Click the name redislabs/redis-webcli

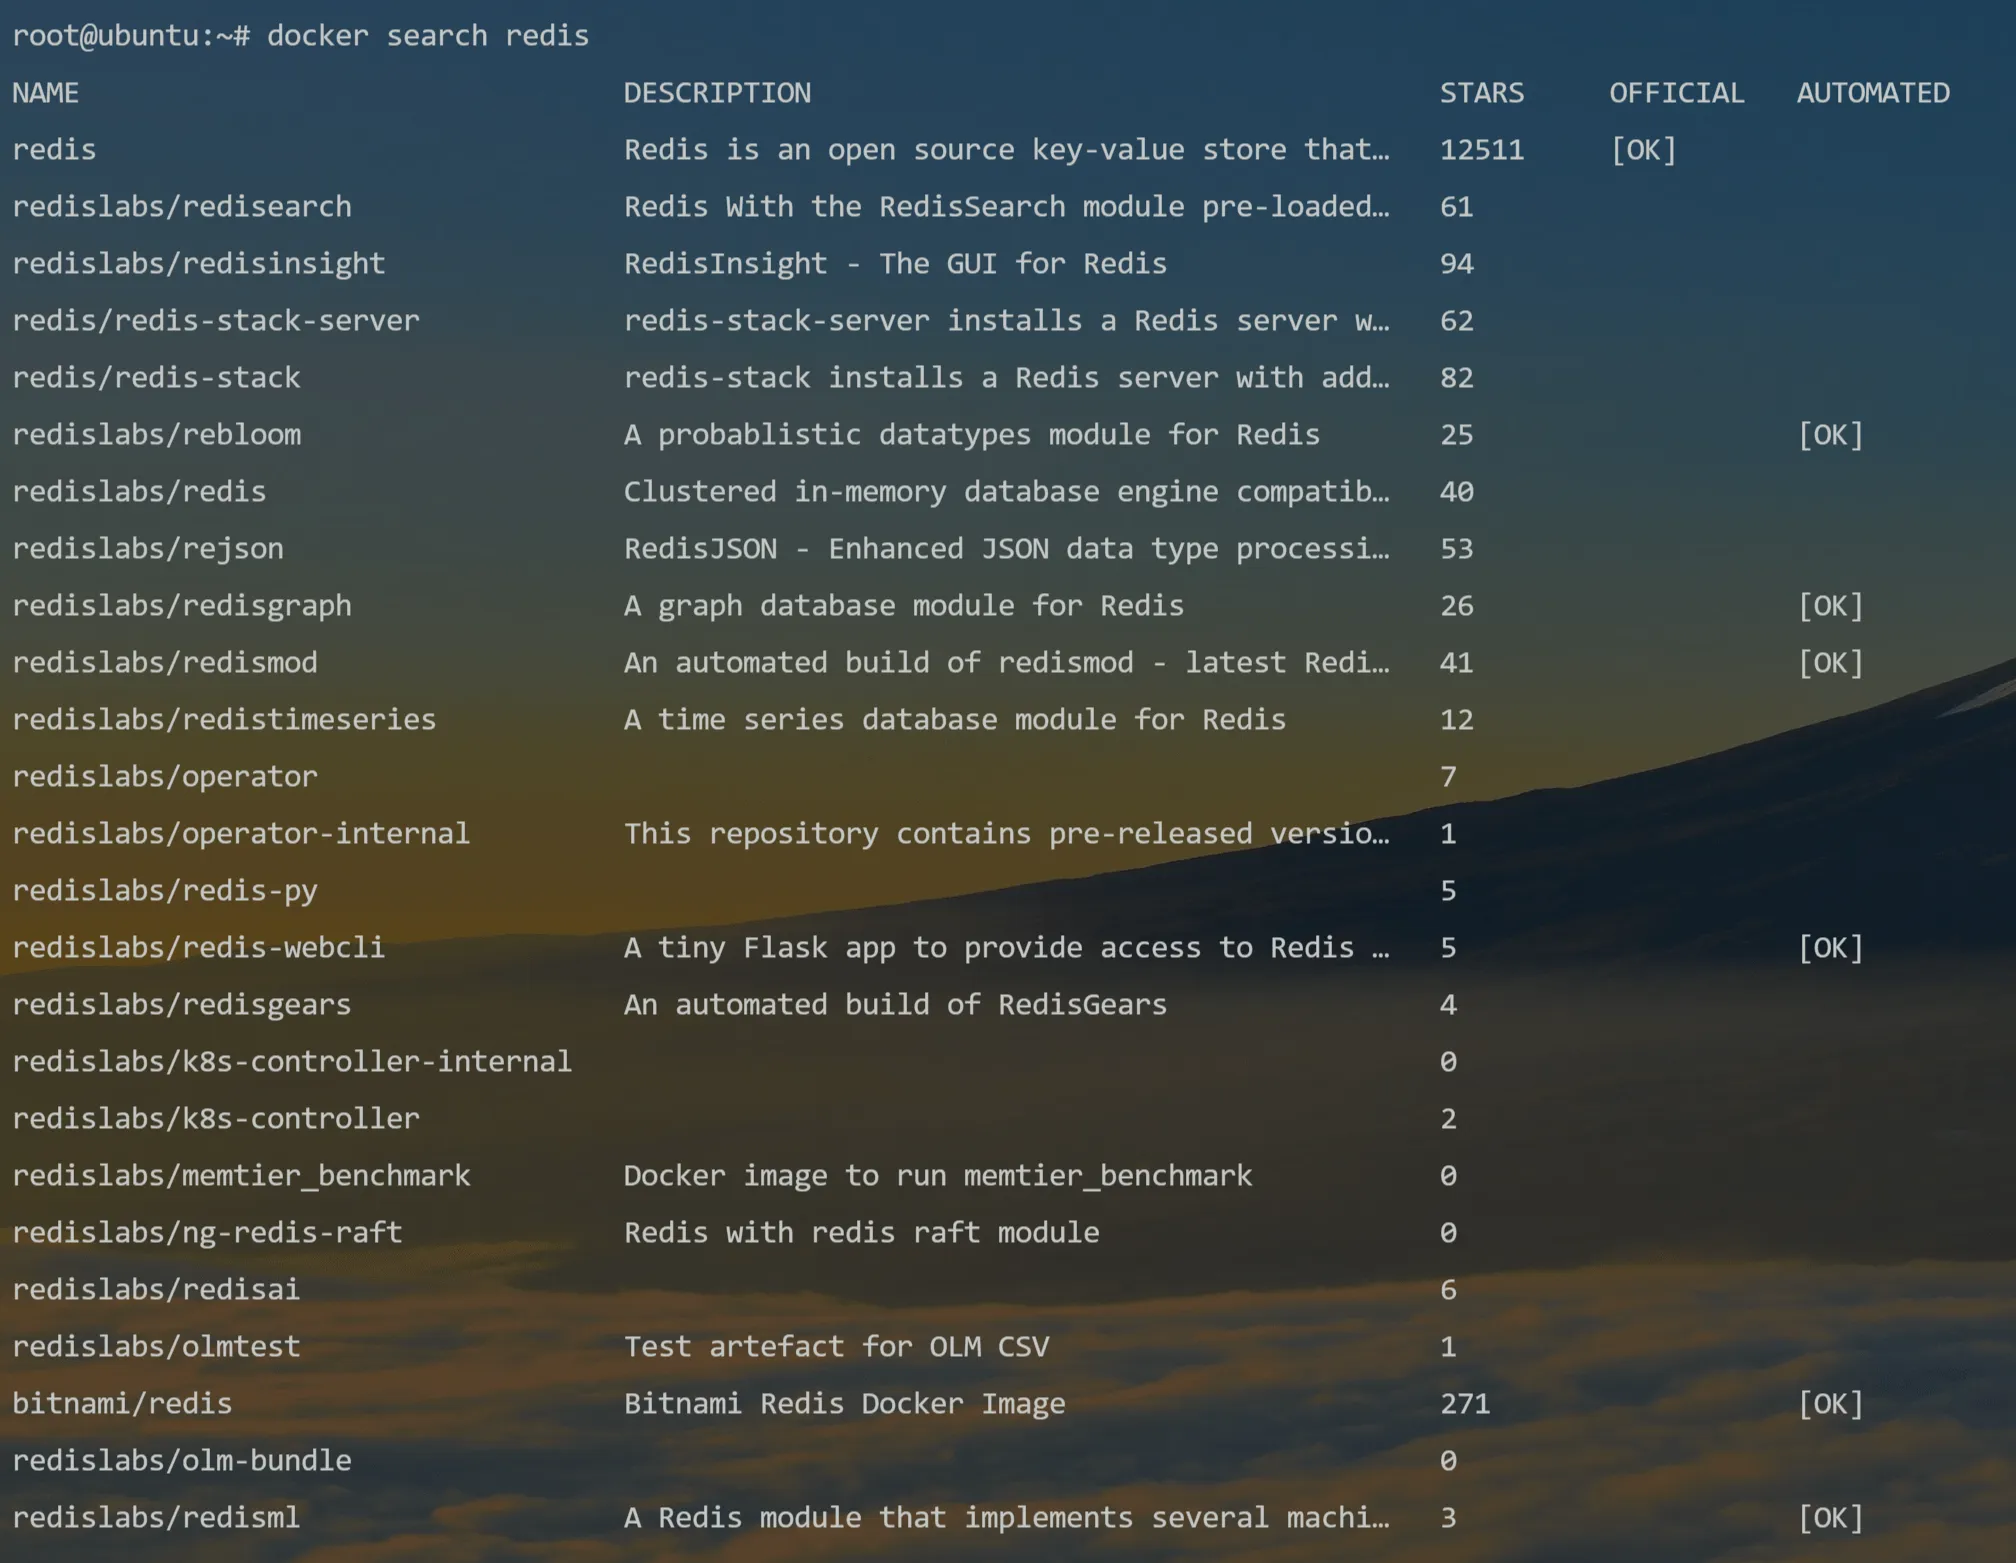point(199,948)
